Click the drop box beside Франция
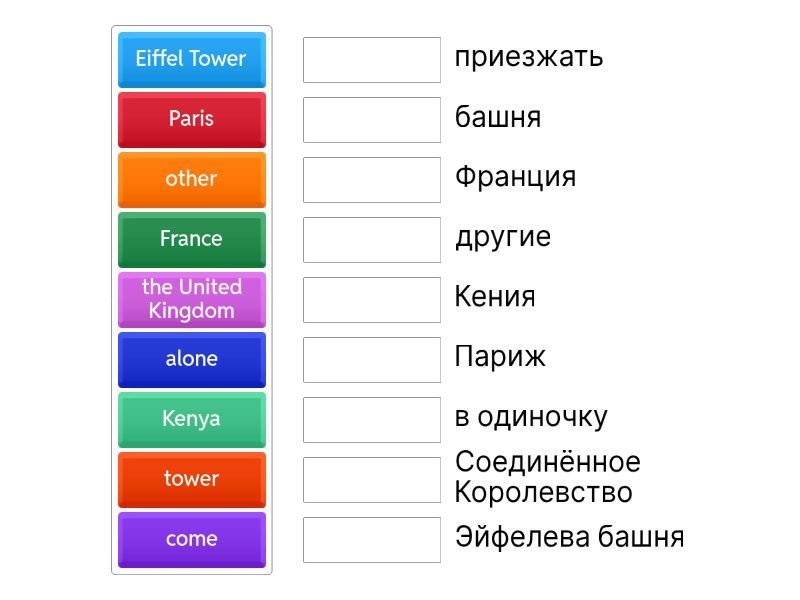Image resolution: width=800 pixels, height=600 pixels. pyautogui.click(x=372, y=180)
